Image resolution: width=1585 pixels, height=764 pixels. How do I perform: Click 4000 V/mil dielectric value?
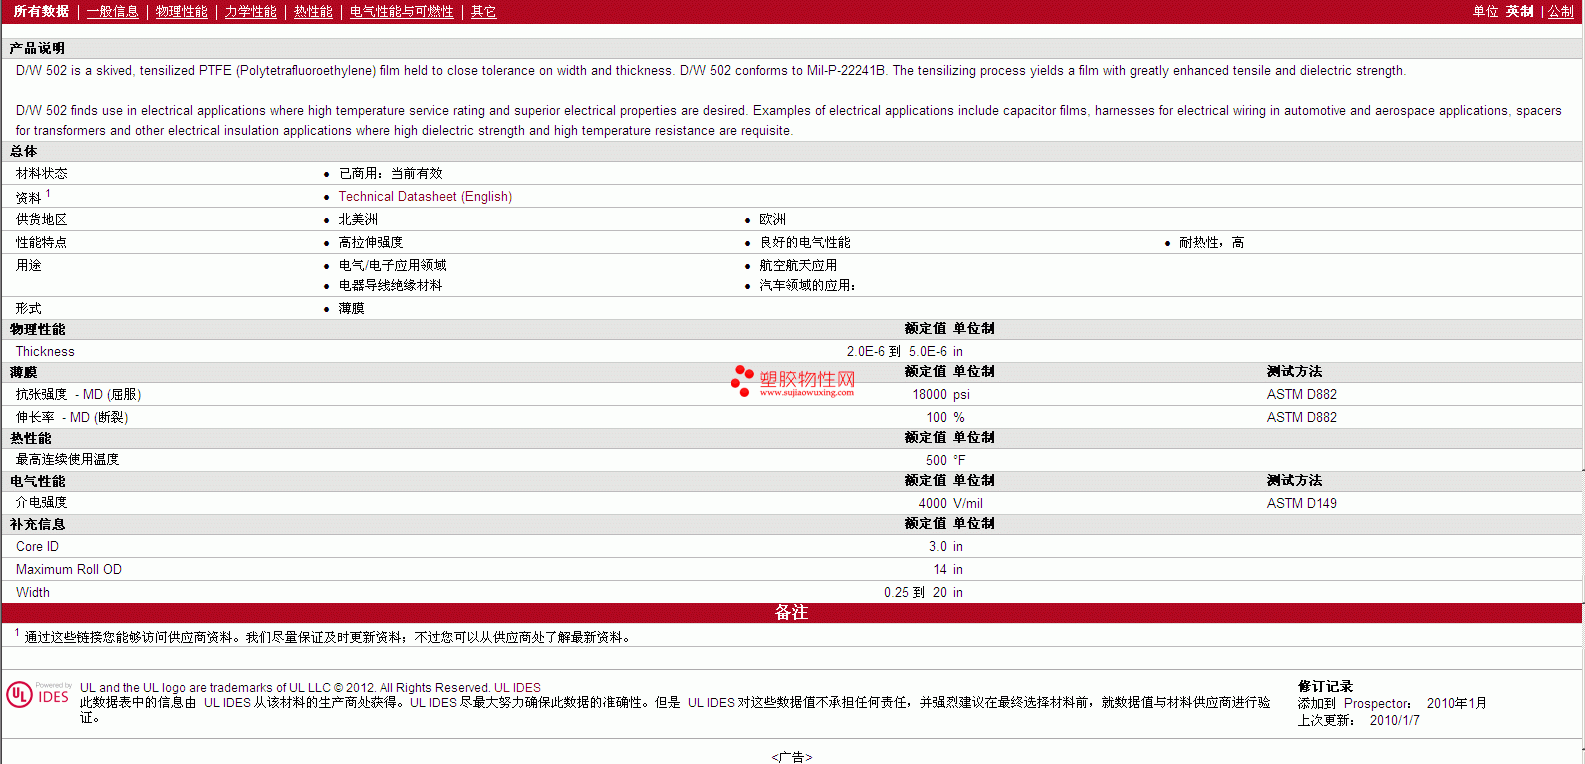click(950, 503)
